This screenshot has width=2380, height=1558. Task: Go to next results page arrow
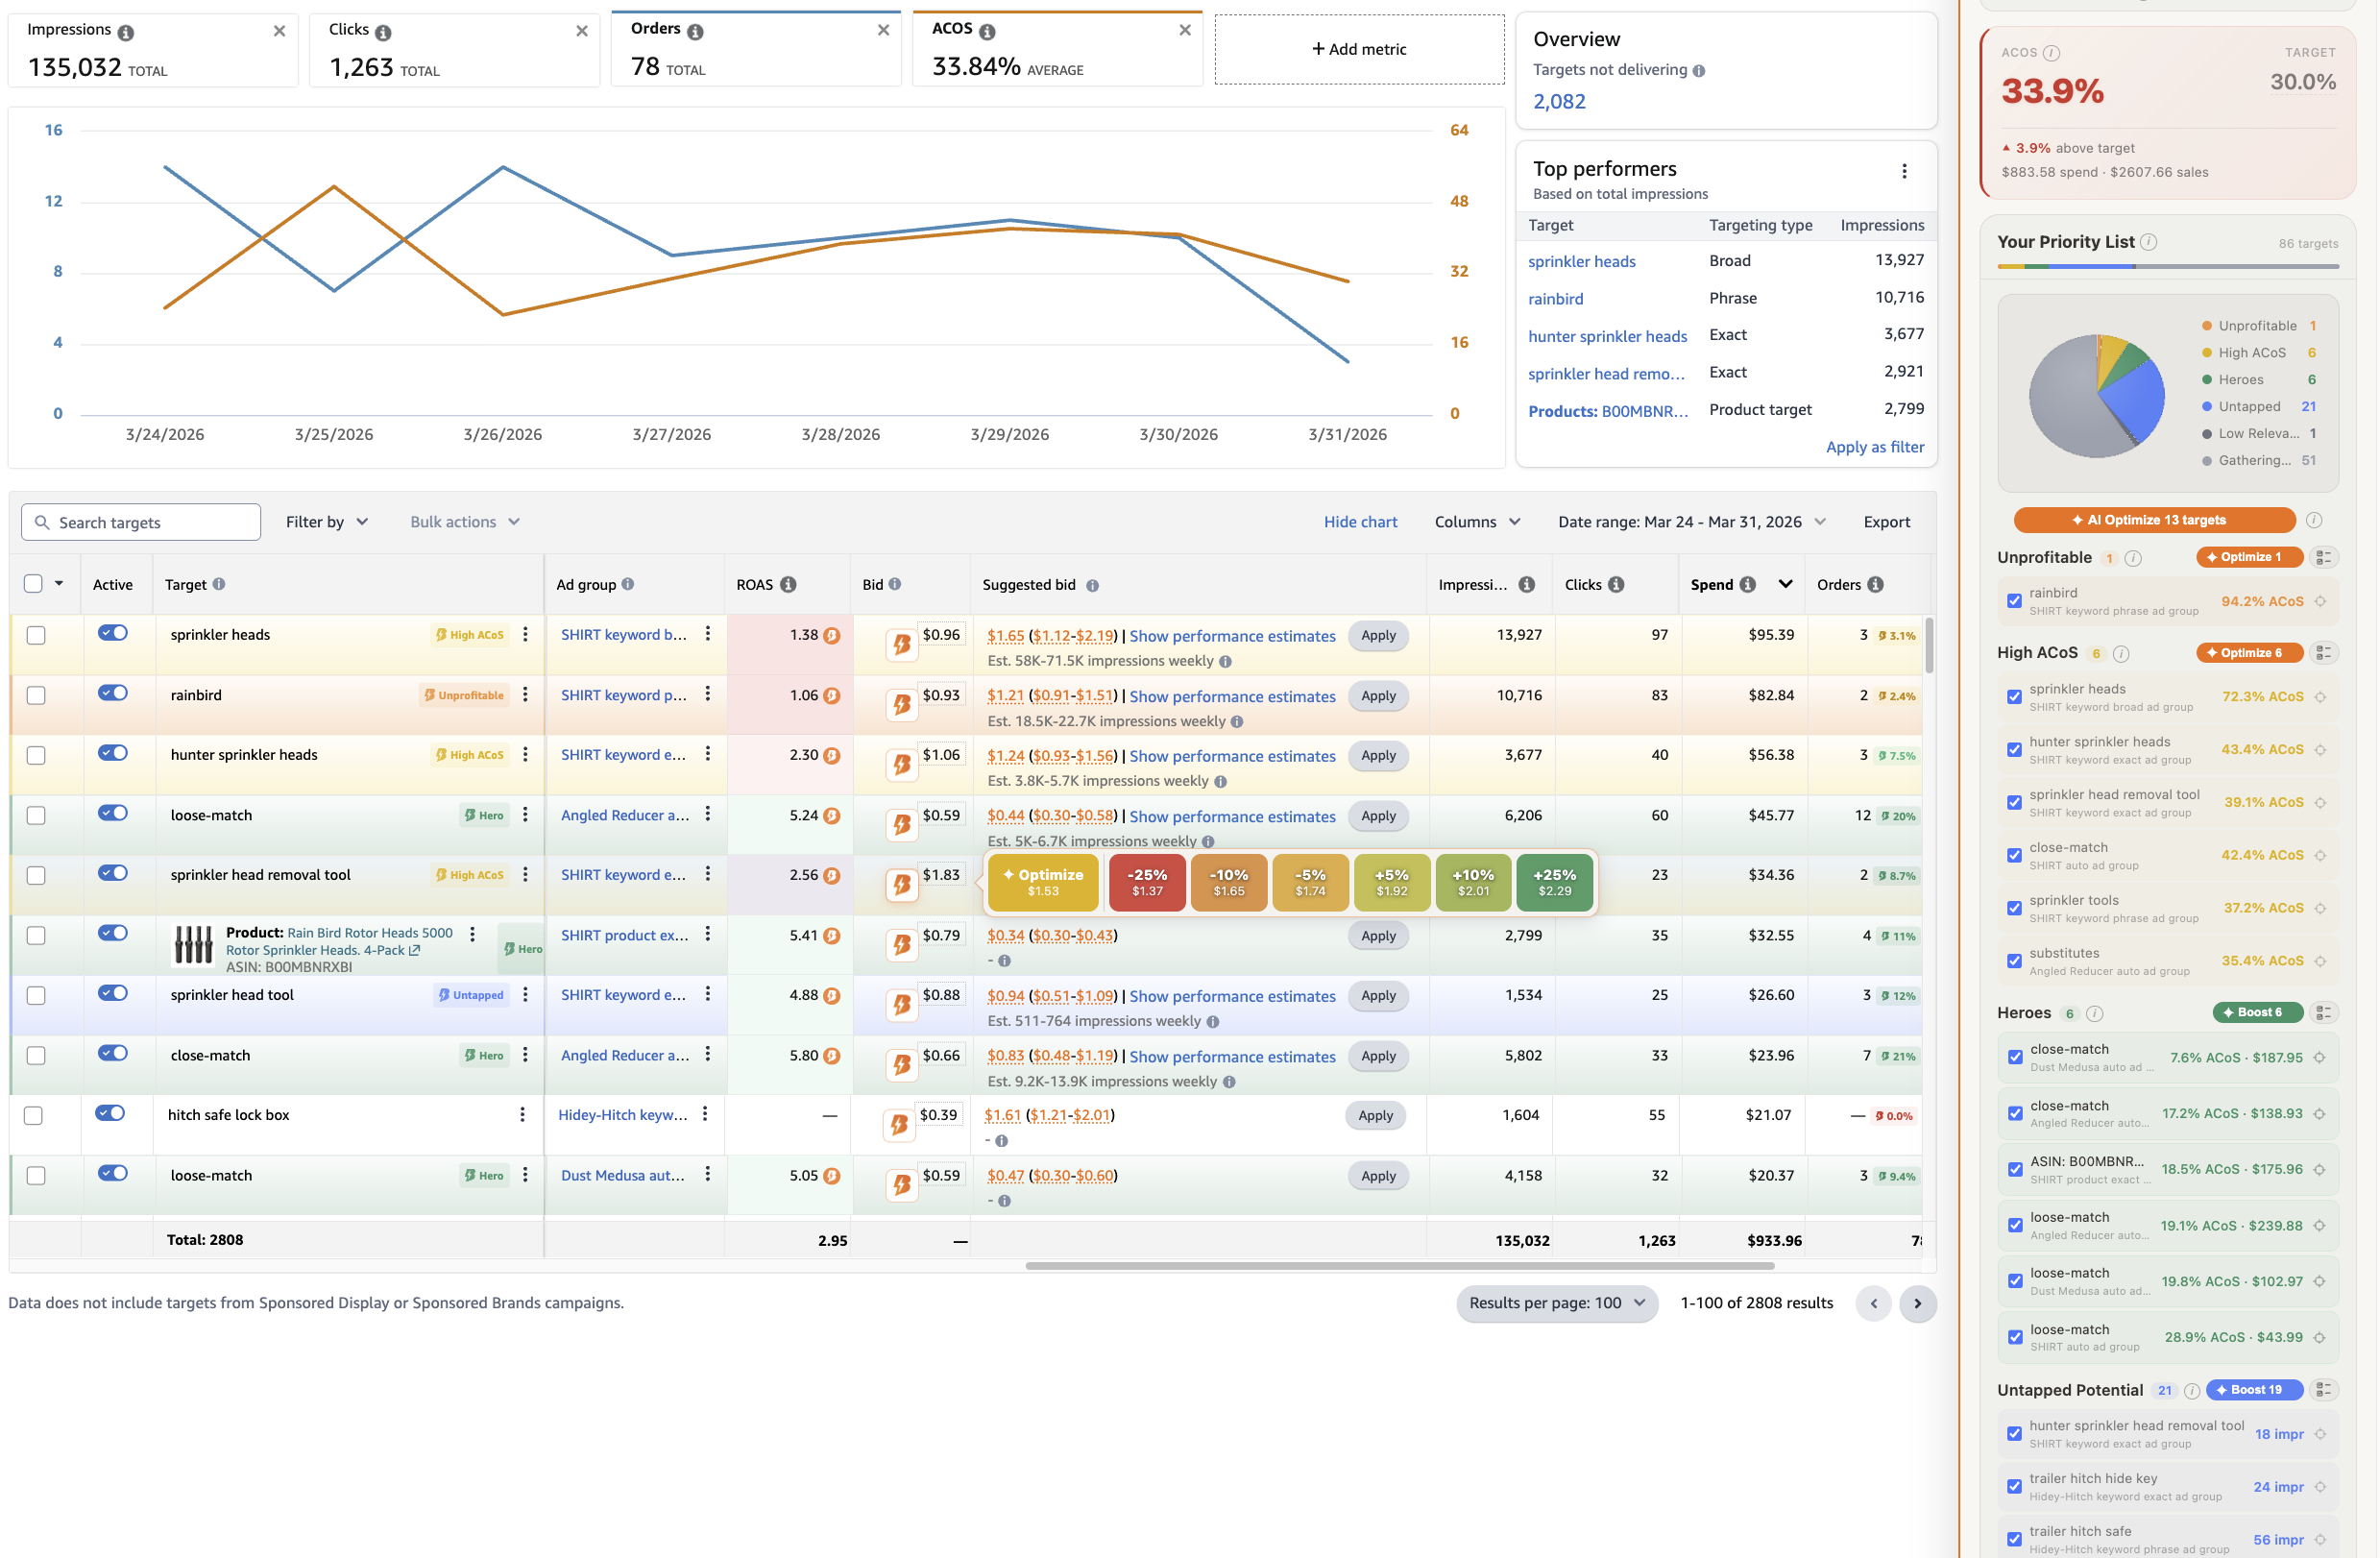tap(1916, 1303)
